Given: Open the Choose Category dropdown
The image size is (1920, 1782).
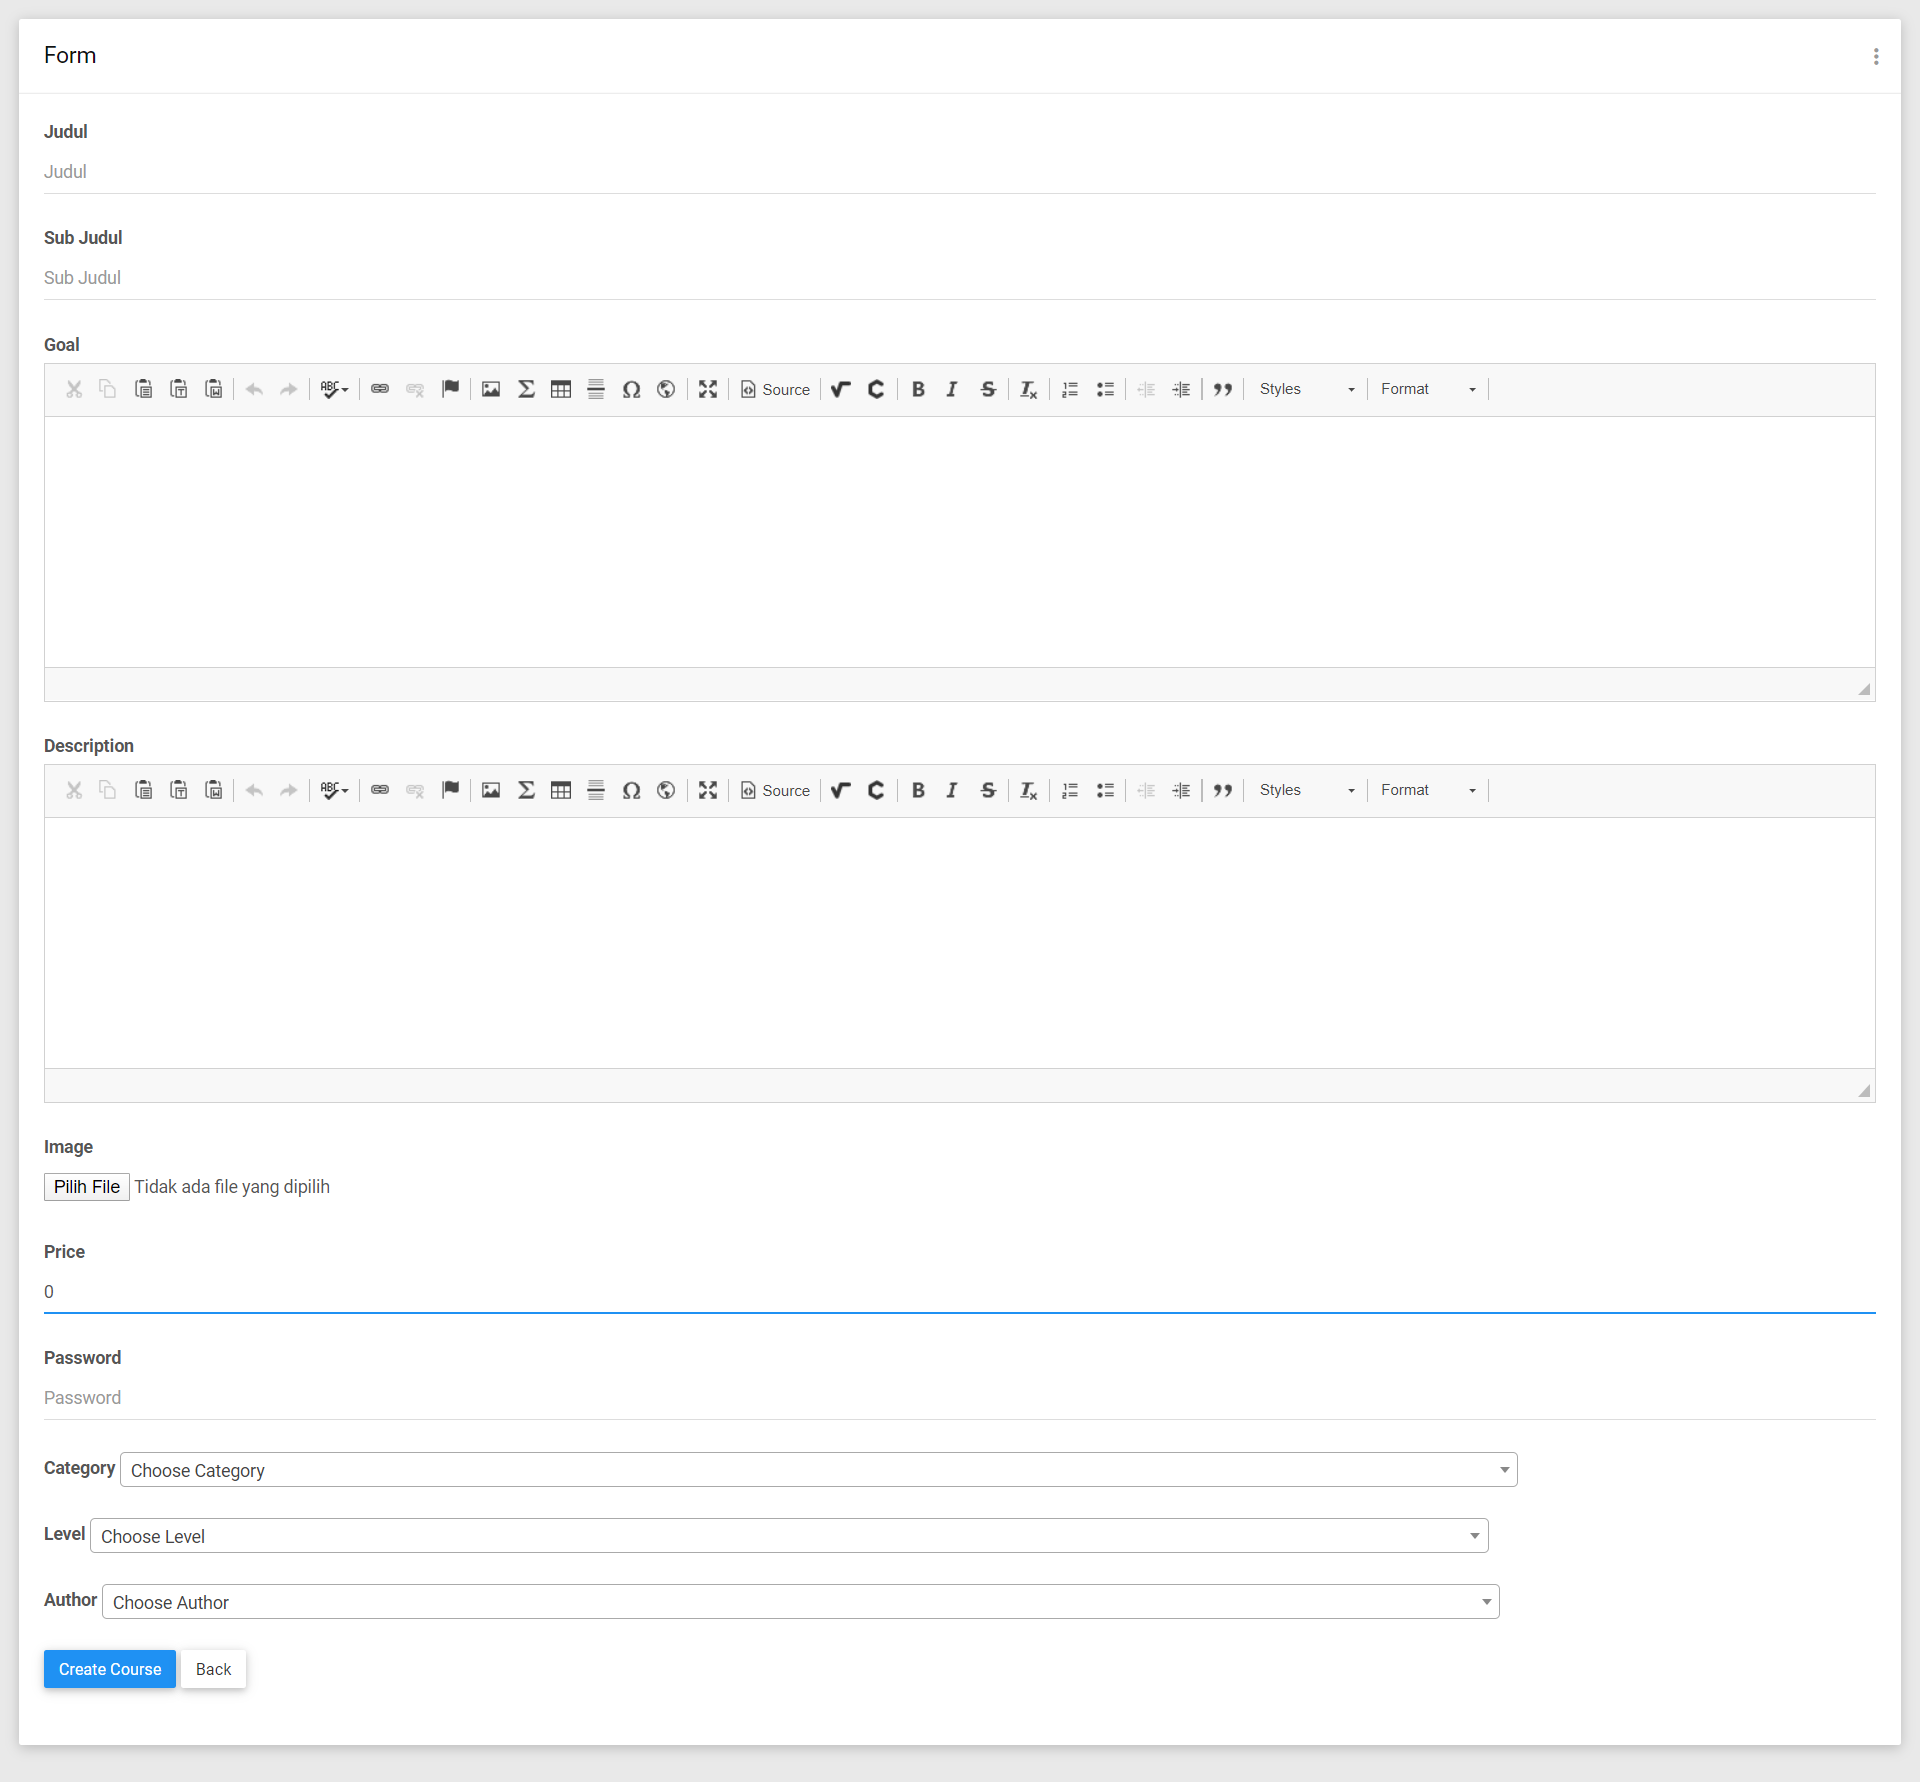Looking at the screenshot, I should pos(819,1470).
